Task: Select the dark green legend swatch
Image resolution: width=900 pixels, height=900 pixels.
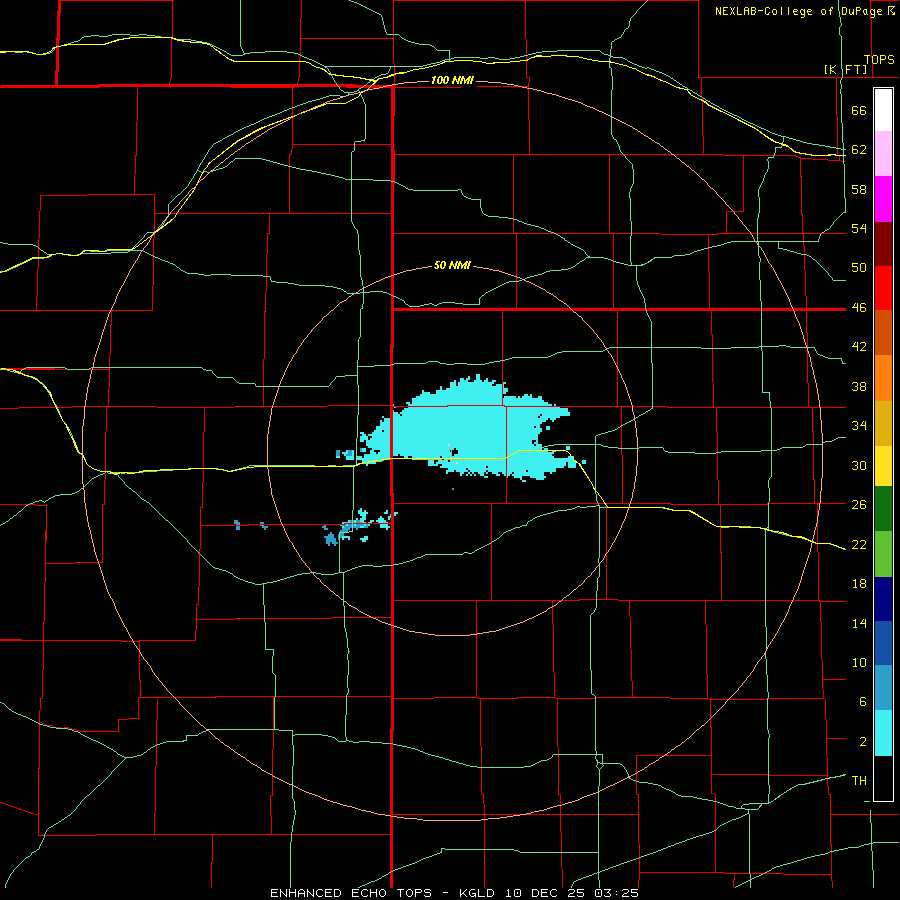Action: (x=883, y=509)
